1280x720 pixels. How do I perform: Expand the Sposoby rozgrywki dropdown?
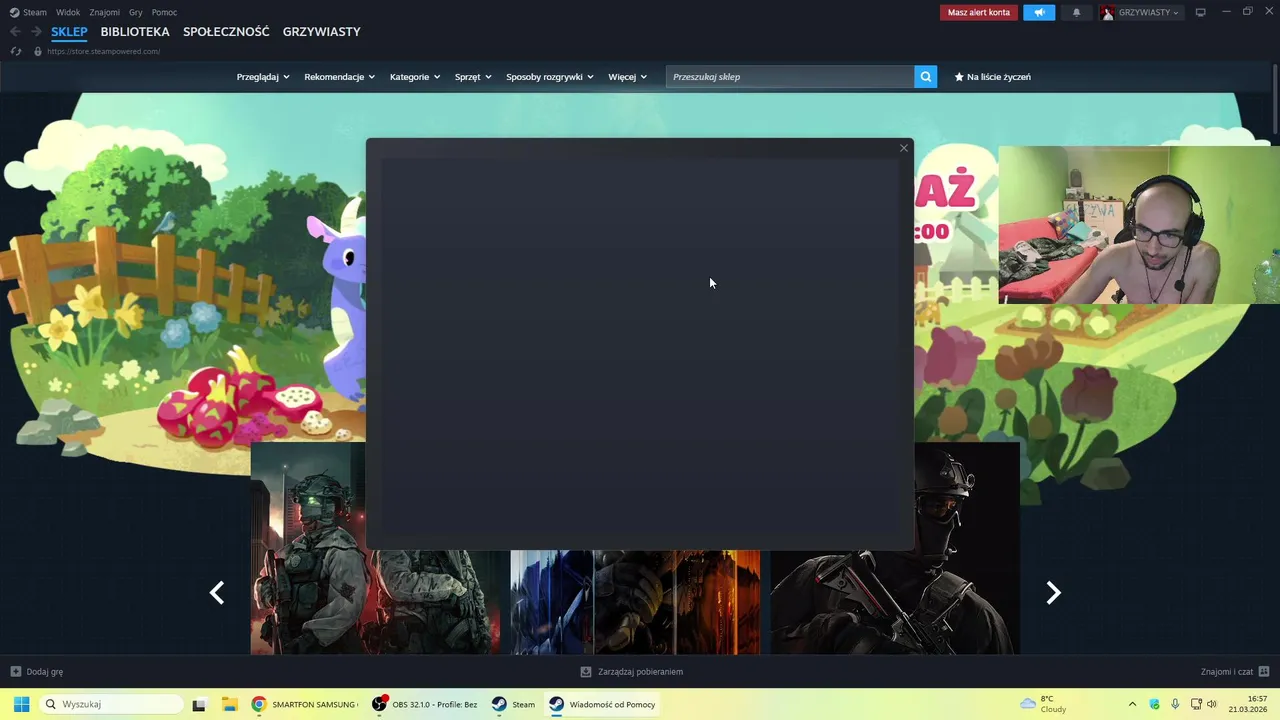pos(550,76)
